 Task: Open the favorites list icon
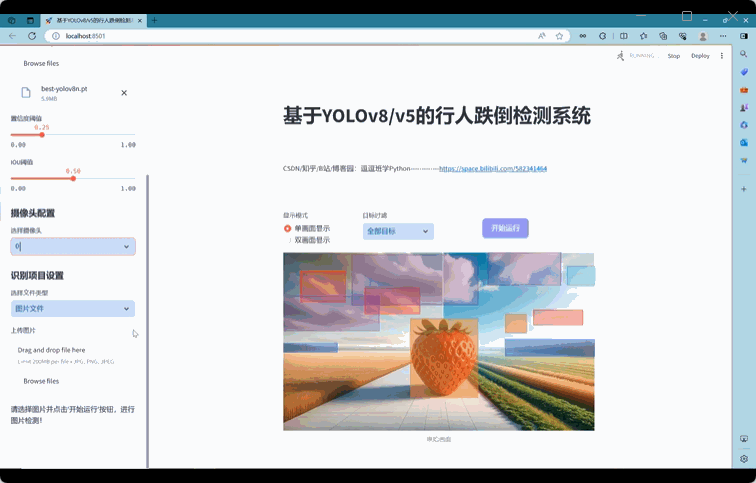coord(644,36)
